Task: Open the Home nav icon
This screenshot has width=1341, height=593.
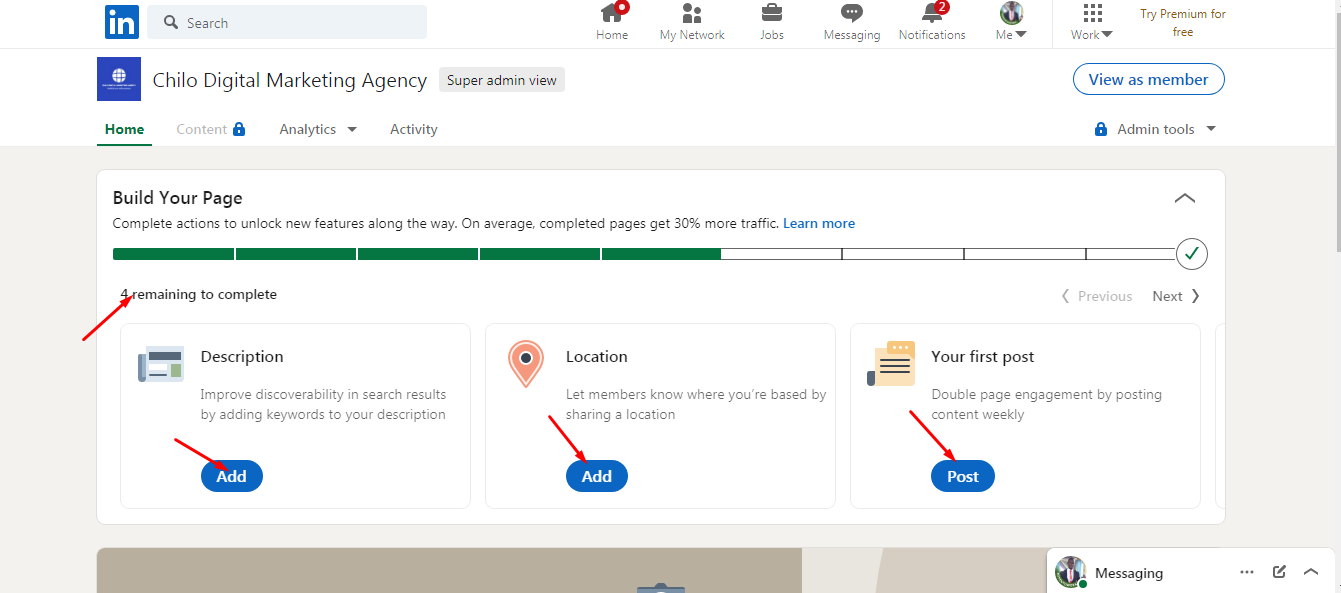Action: [x=612, y=22]
